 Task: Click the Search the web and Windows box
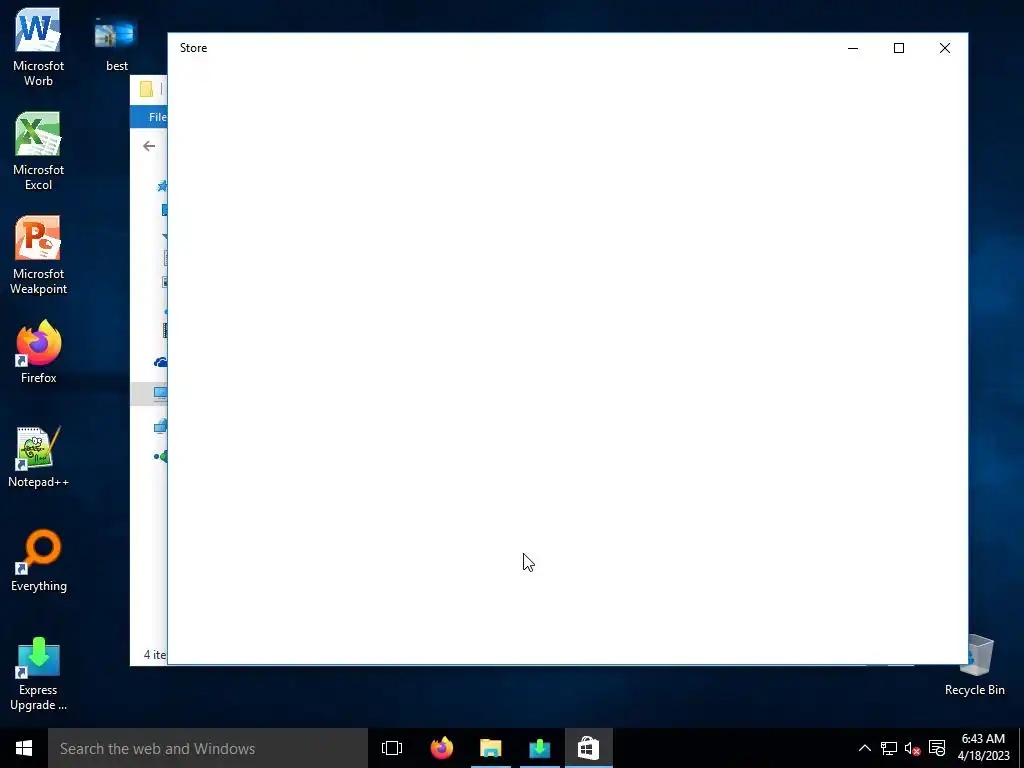click(x=208, y=748)
